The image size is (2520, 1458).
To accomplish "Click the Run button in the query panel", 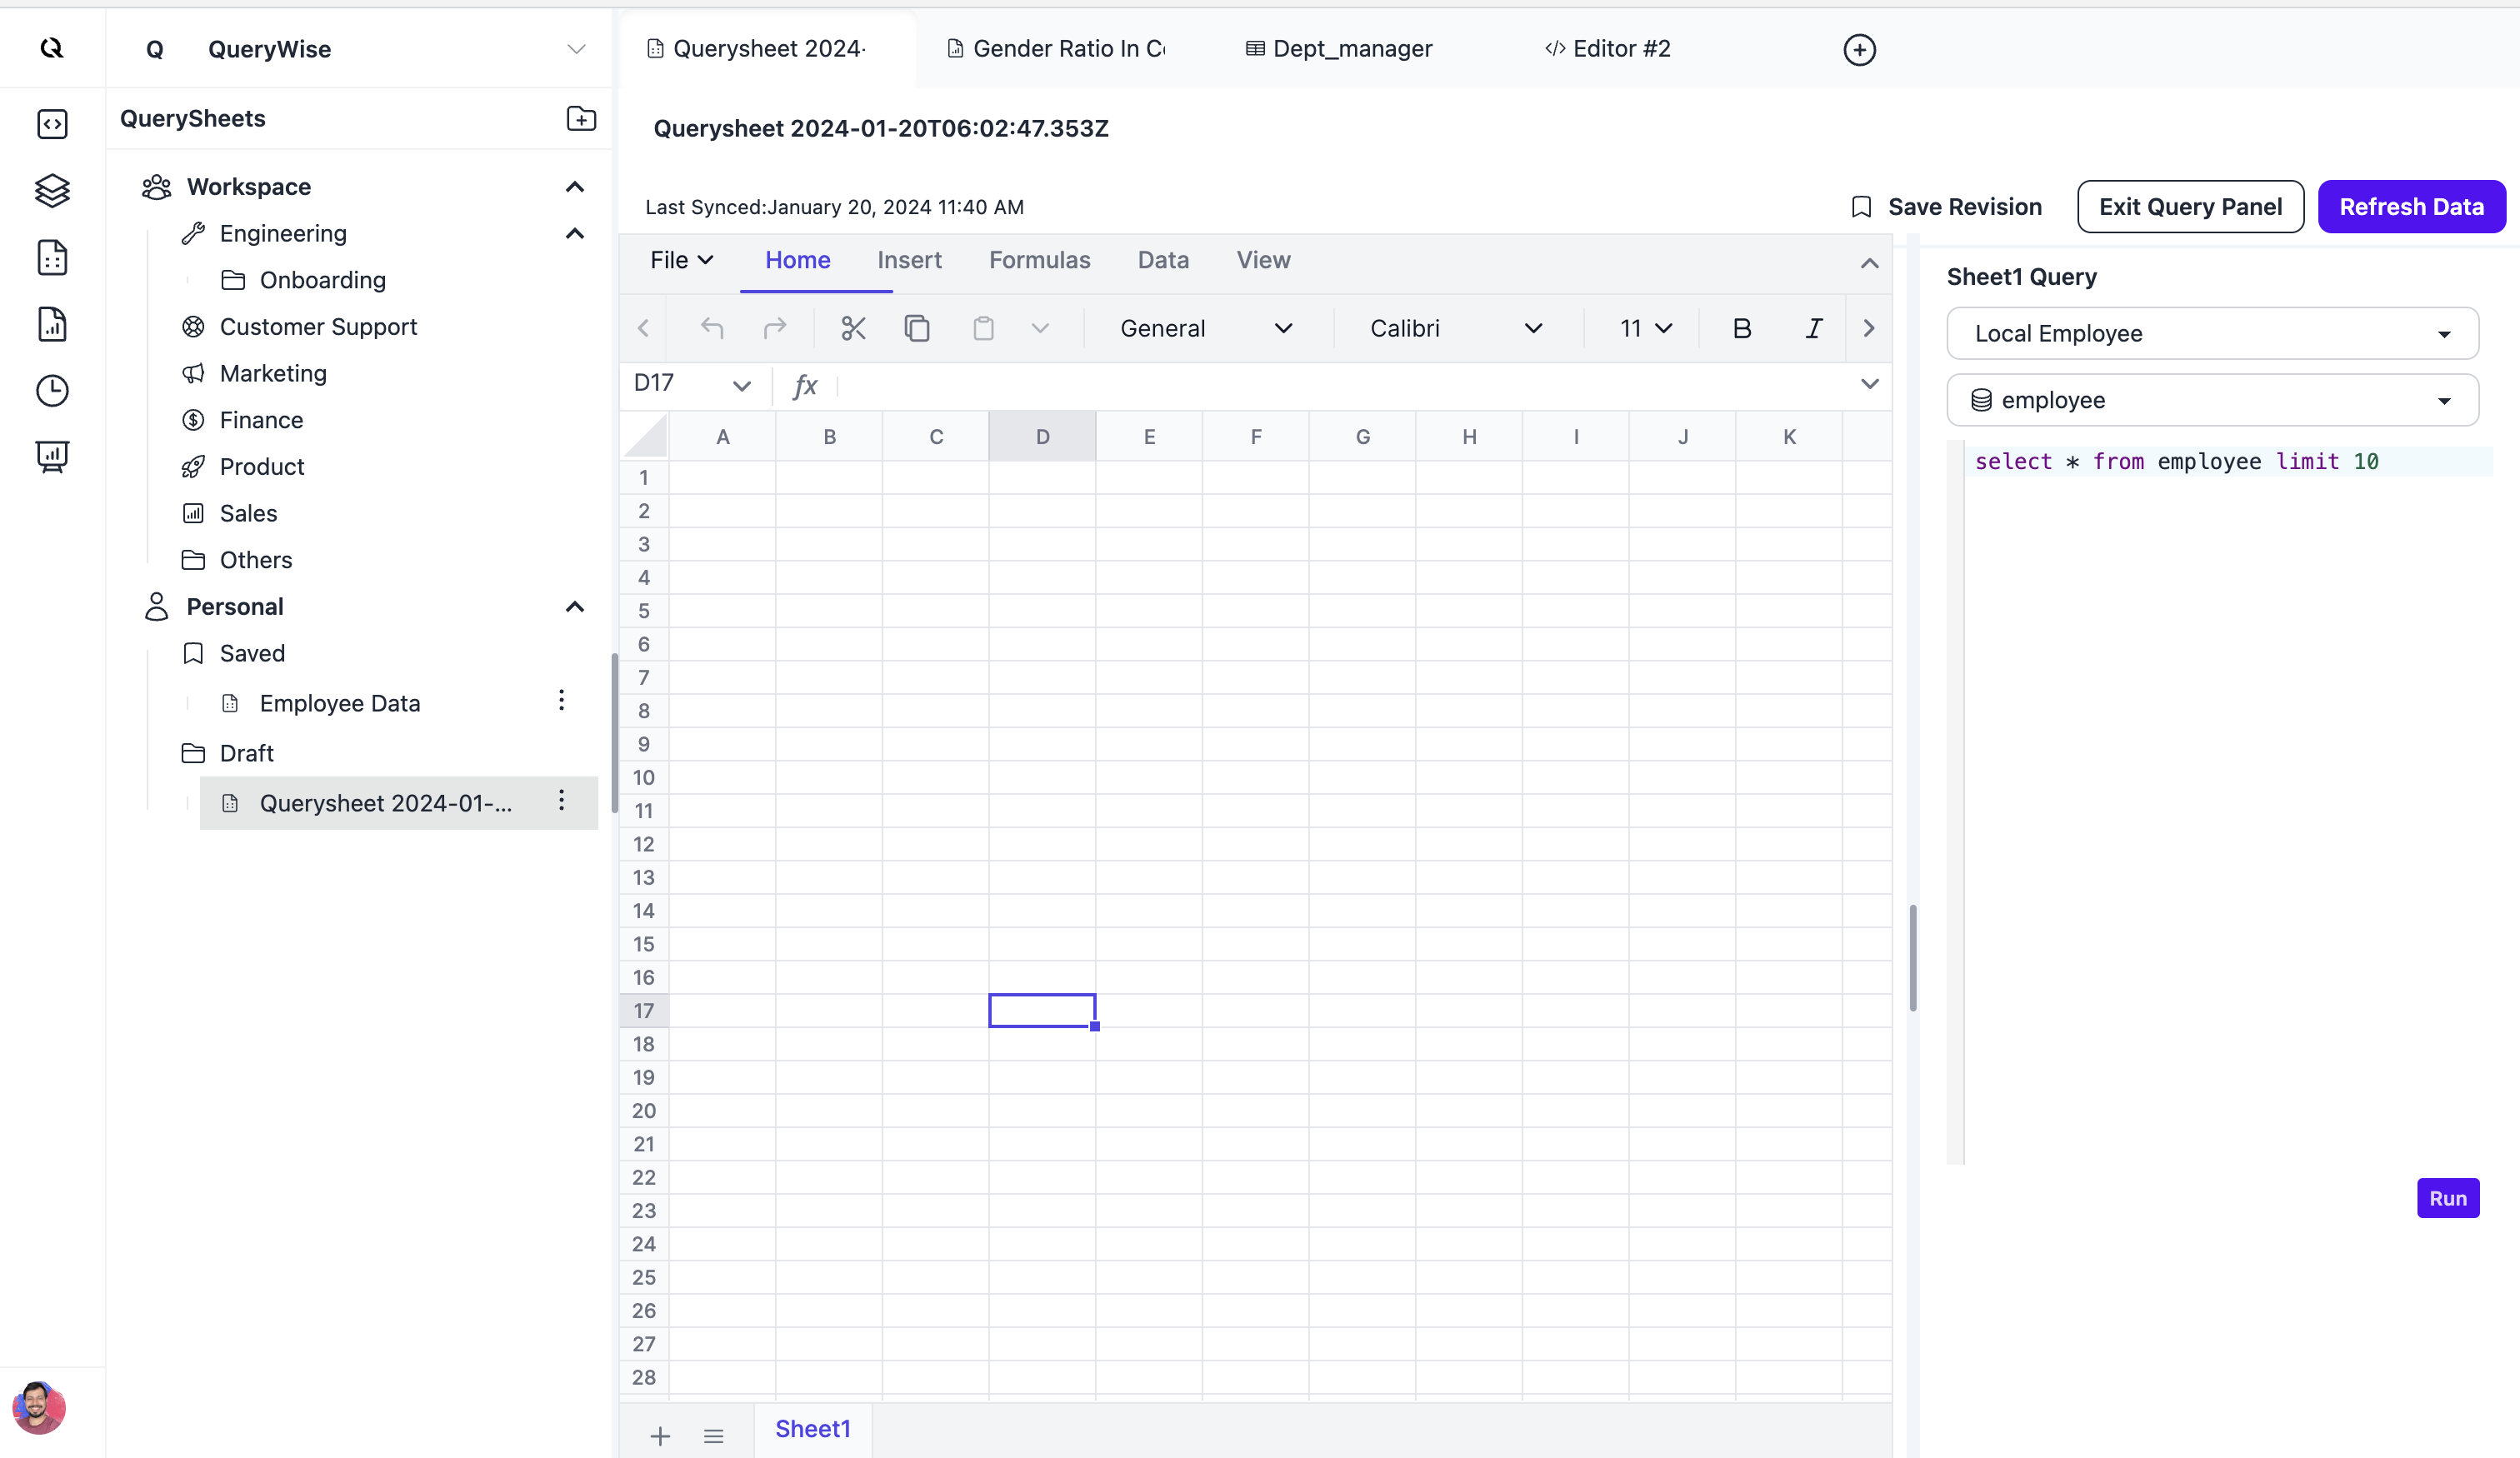I will (x=2448, y=1197).
